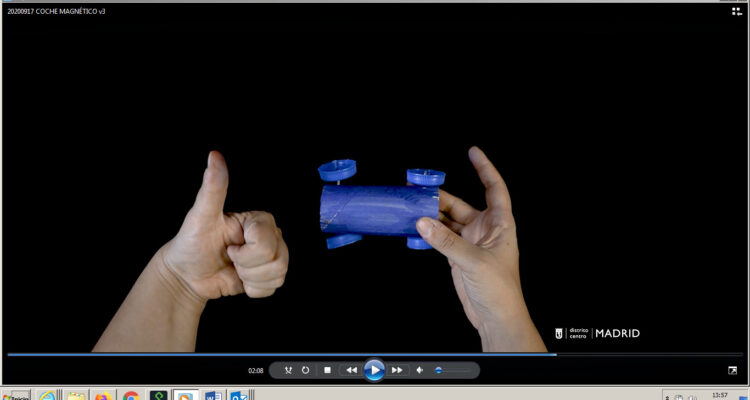Viewport: 750px width, 400px height.
Task: Open Outlook from the taskbar
Action: (239, 395)
